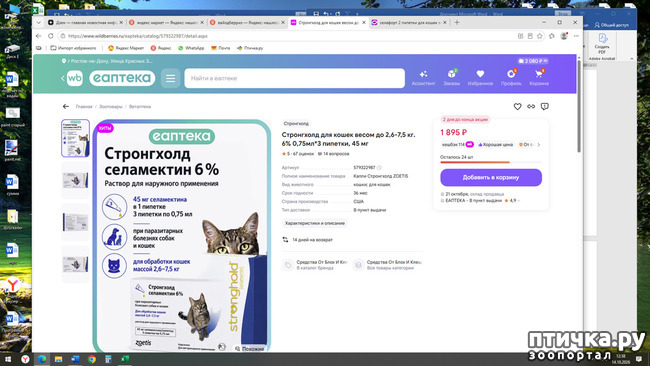
Task: Open Избранное heart in site header
Action: pos(480,78)
